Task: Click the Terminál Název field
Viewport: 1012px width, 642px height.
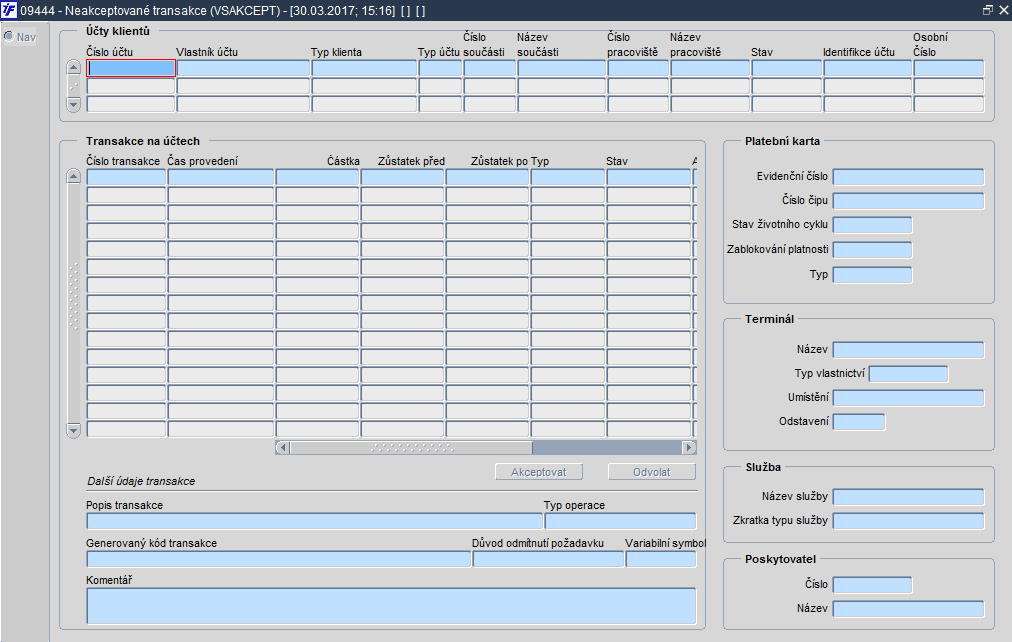Action: [908, 350]
